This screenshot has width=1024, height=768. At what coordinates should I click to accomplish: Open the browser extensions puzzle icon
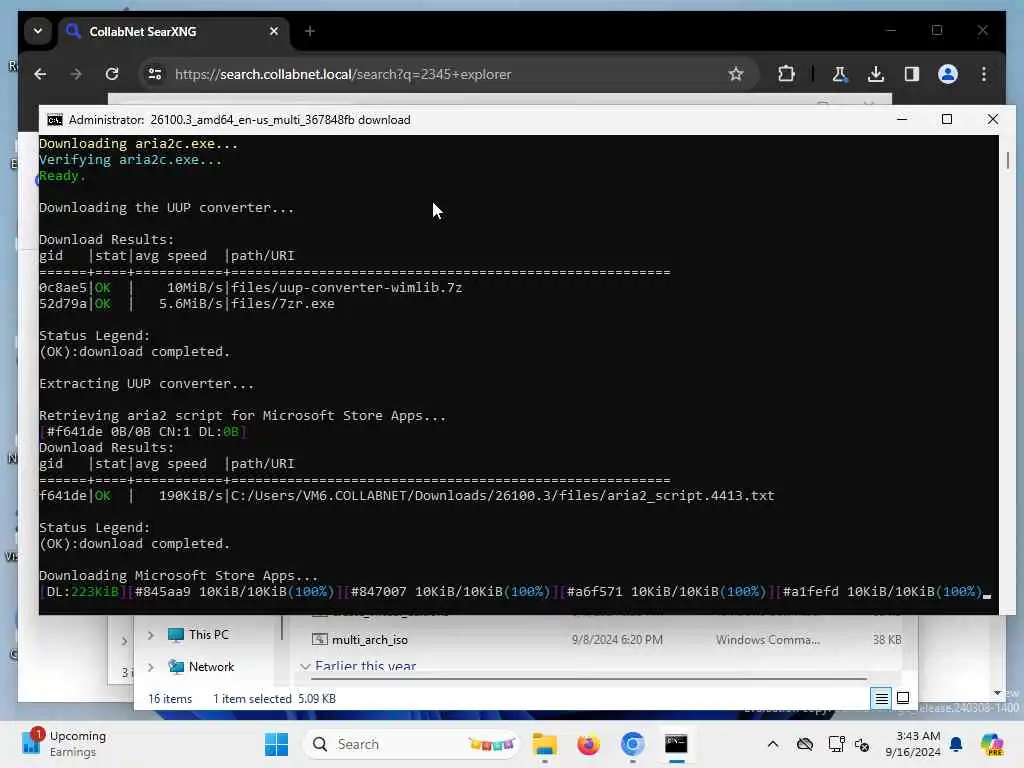[786, 74]
